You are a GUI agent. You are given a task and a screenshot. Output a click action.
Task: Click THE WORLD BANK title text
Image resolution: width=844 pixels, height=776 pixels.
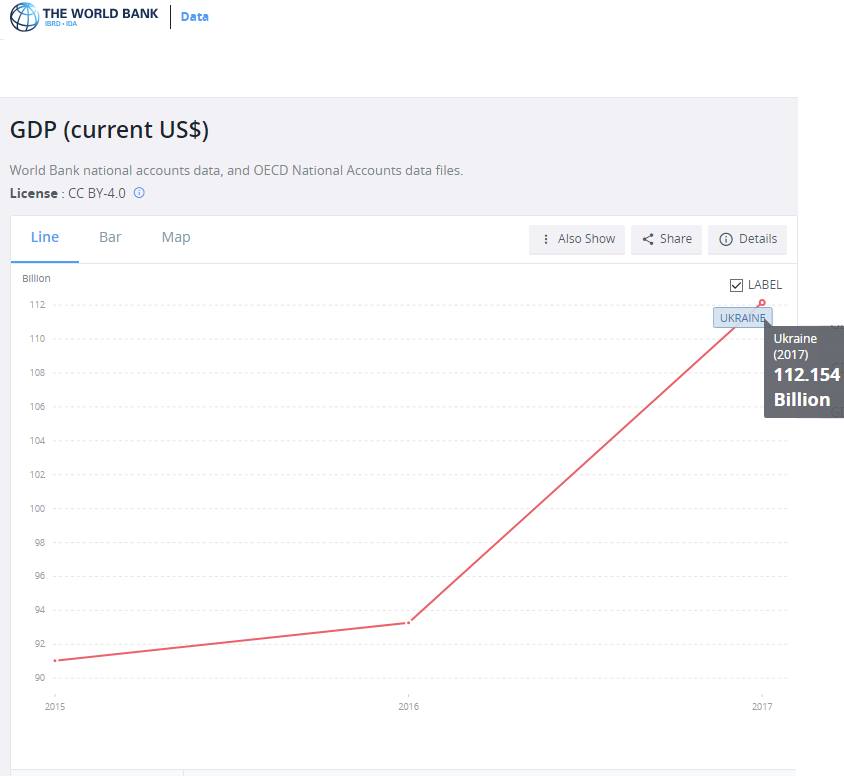100,13
